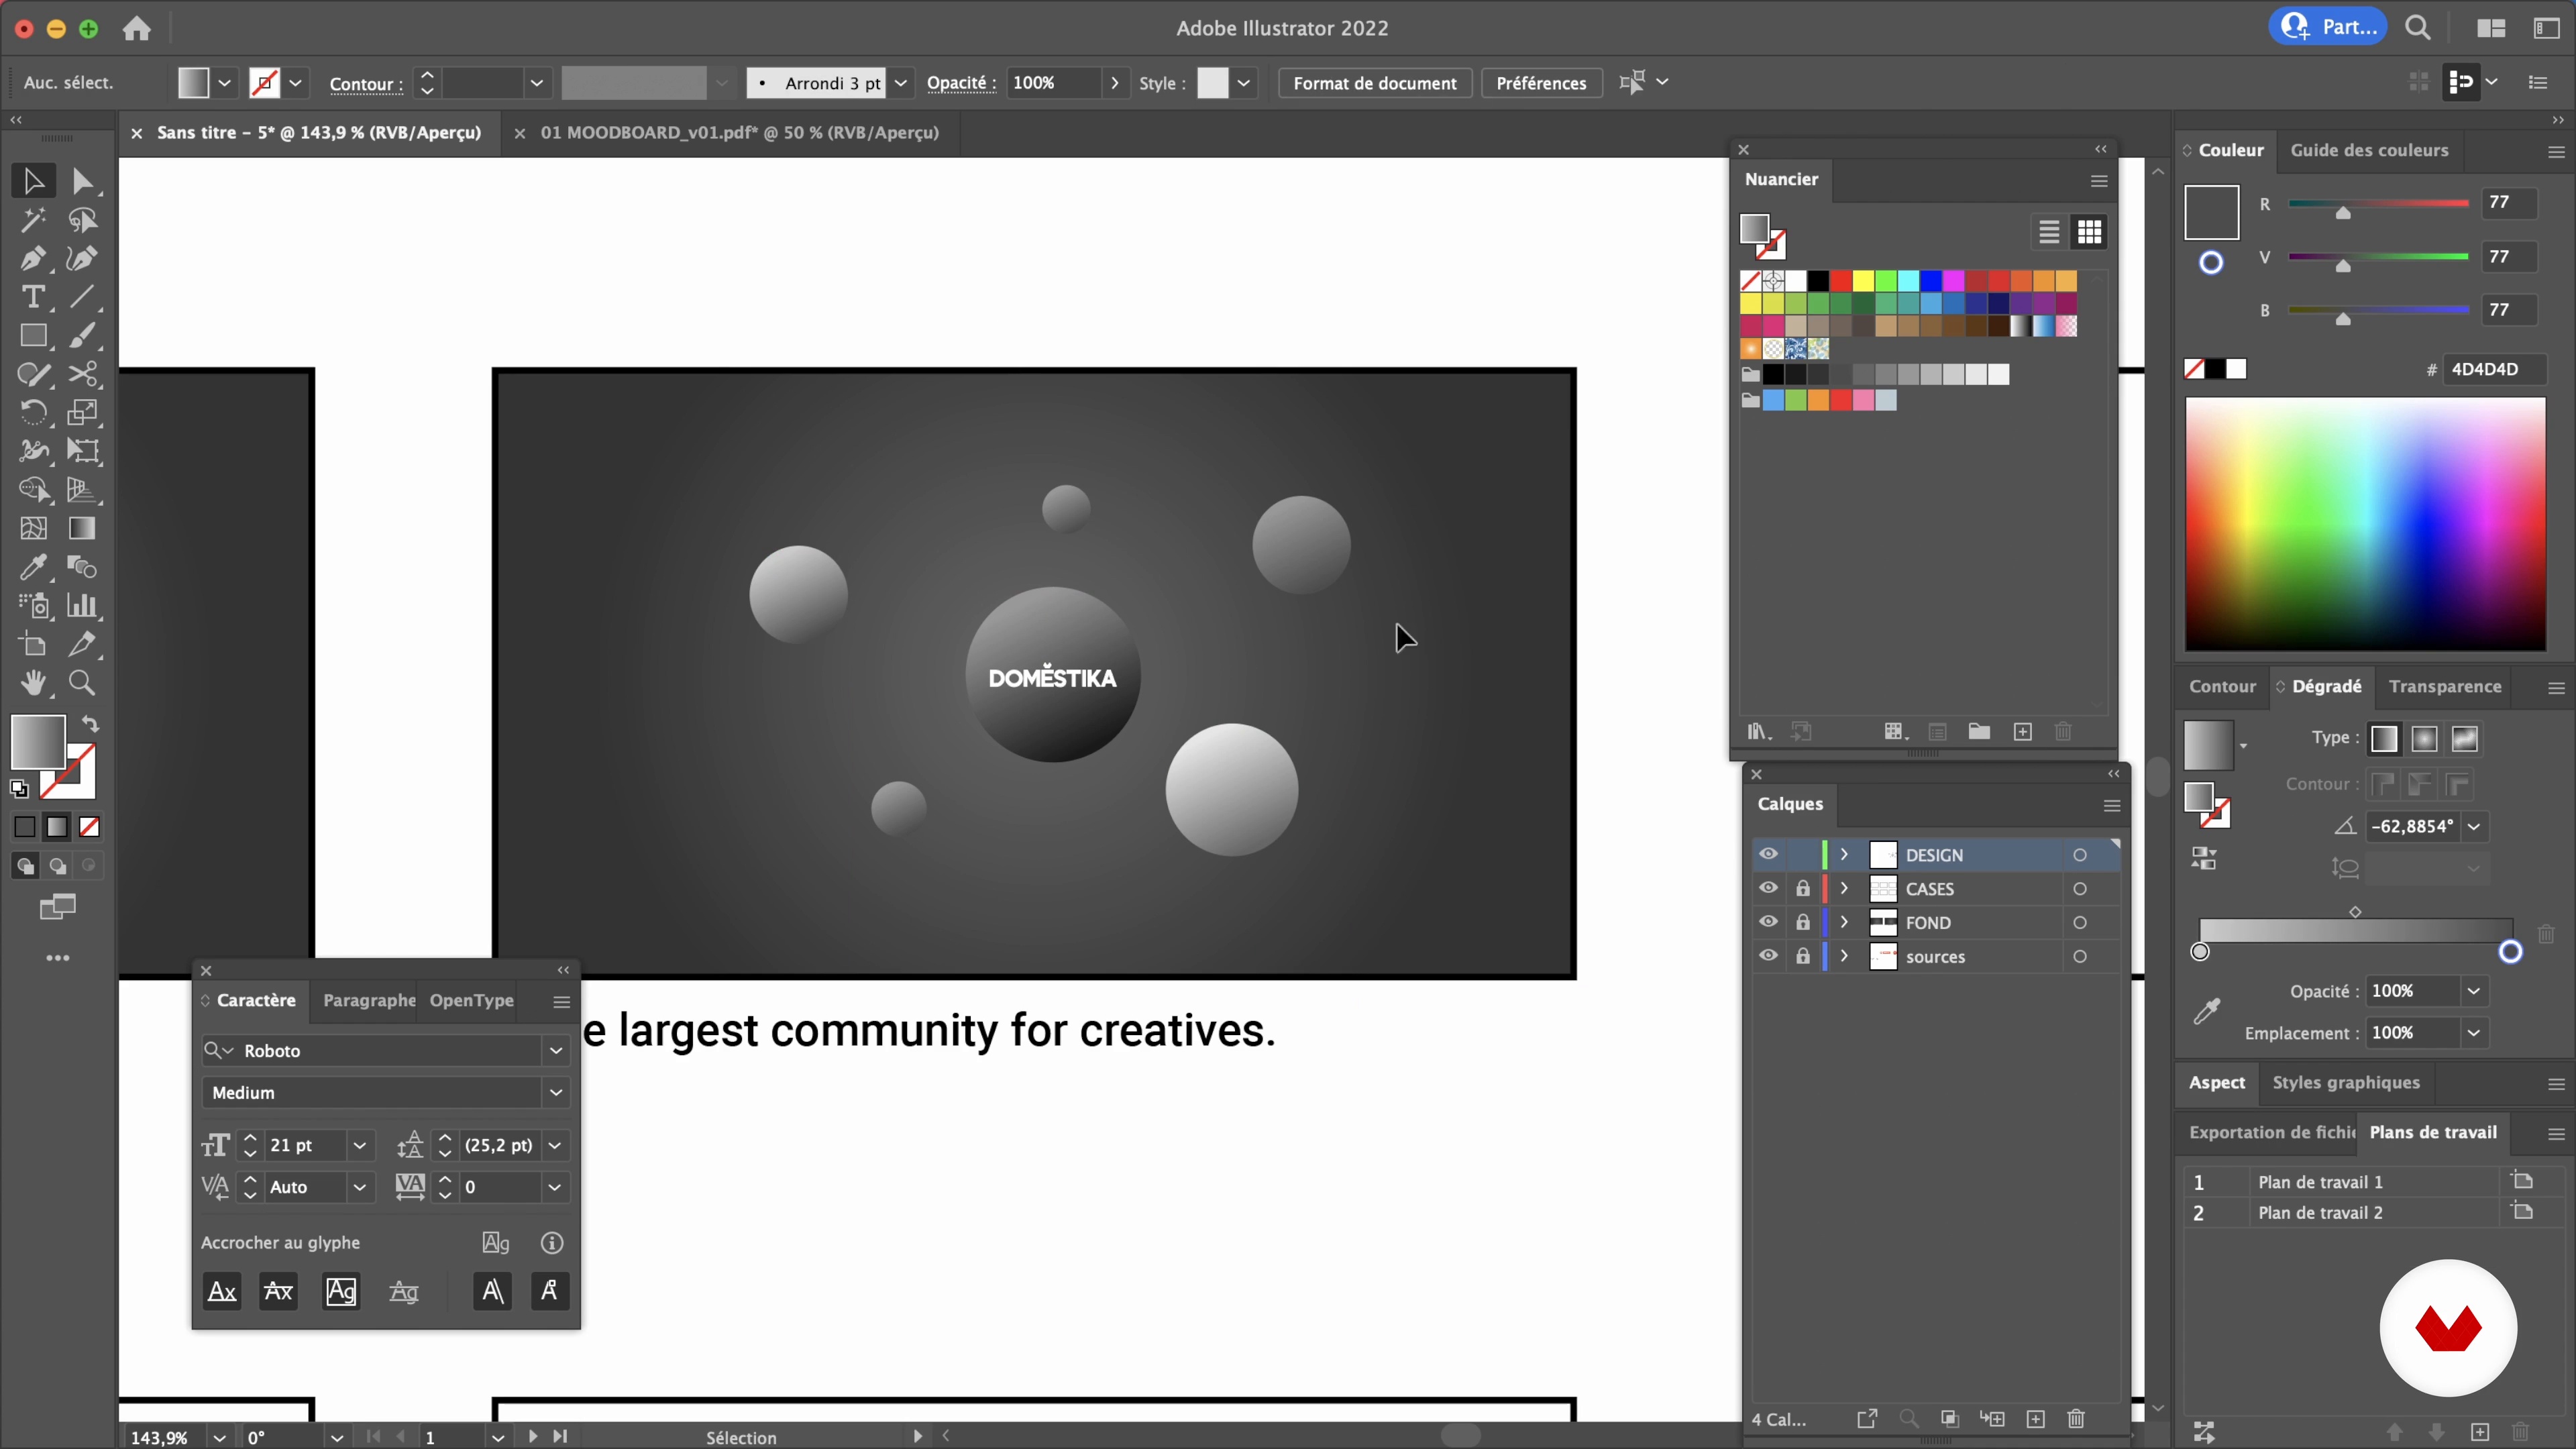Select the Type tool
Viewport: 2576px width, 1449px height.
(x=33, y=297)
